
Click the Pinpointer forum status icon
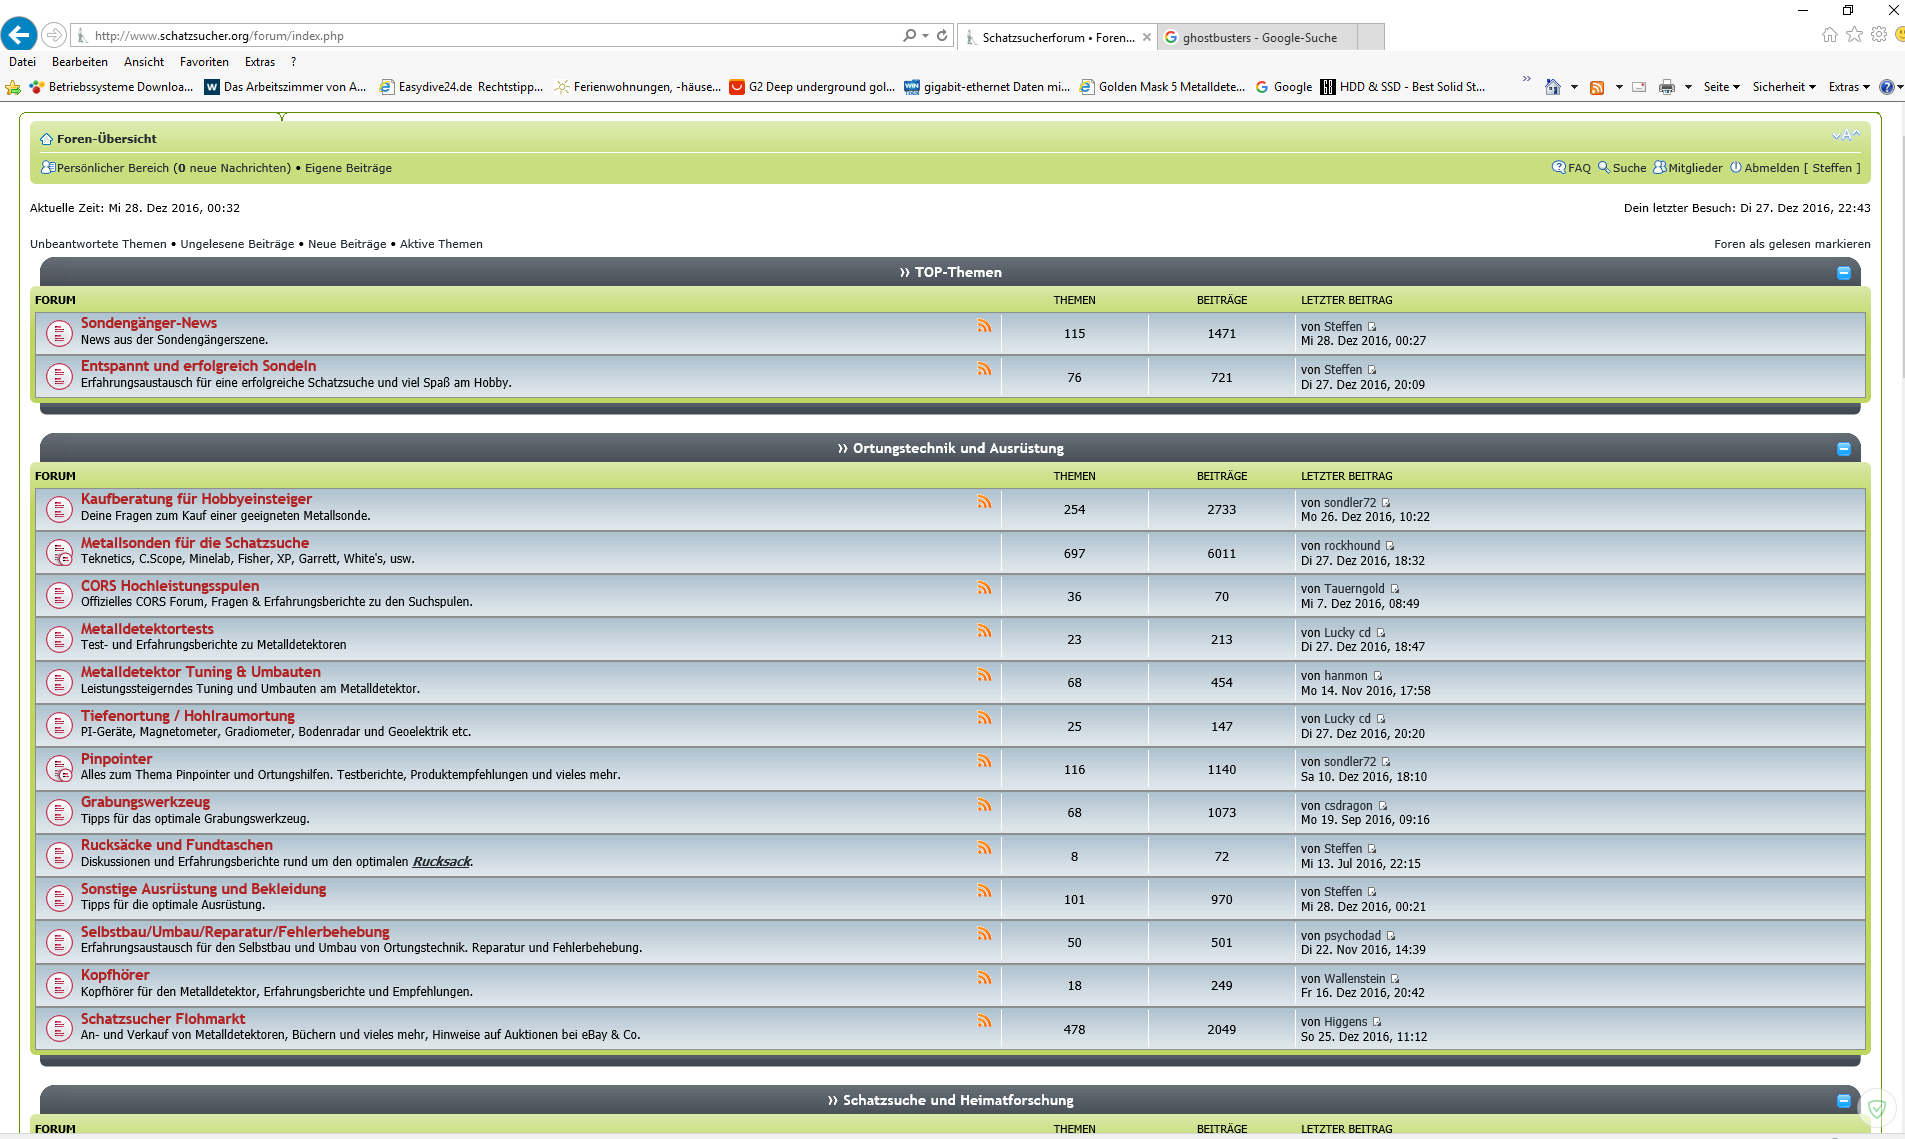60,768
